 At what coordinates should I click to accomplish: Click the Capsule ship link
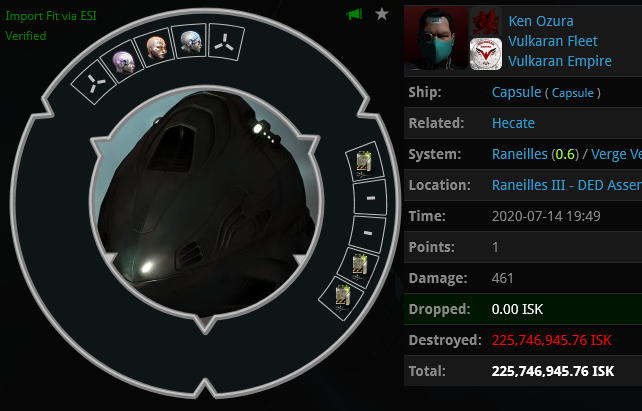[516, 92]
